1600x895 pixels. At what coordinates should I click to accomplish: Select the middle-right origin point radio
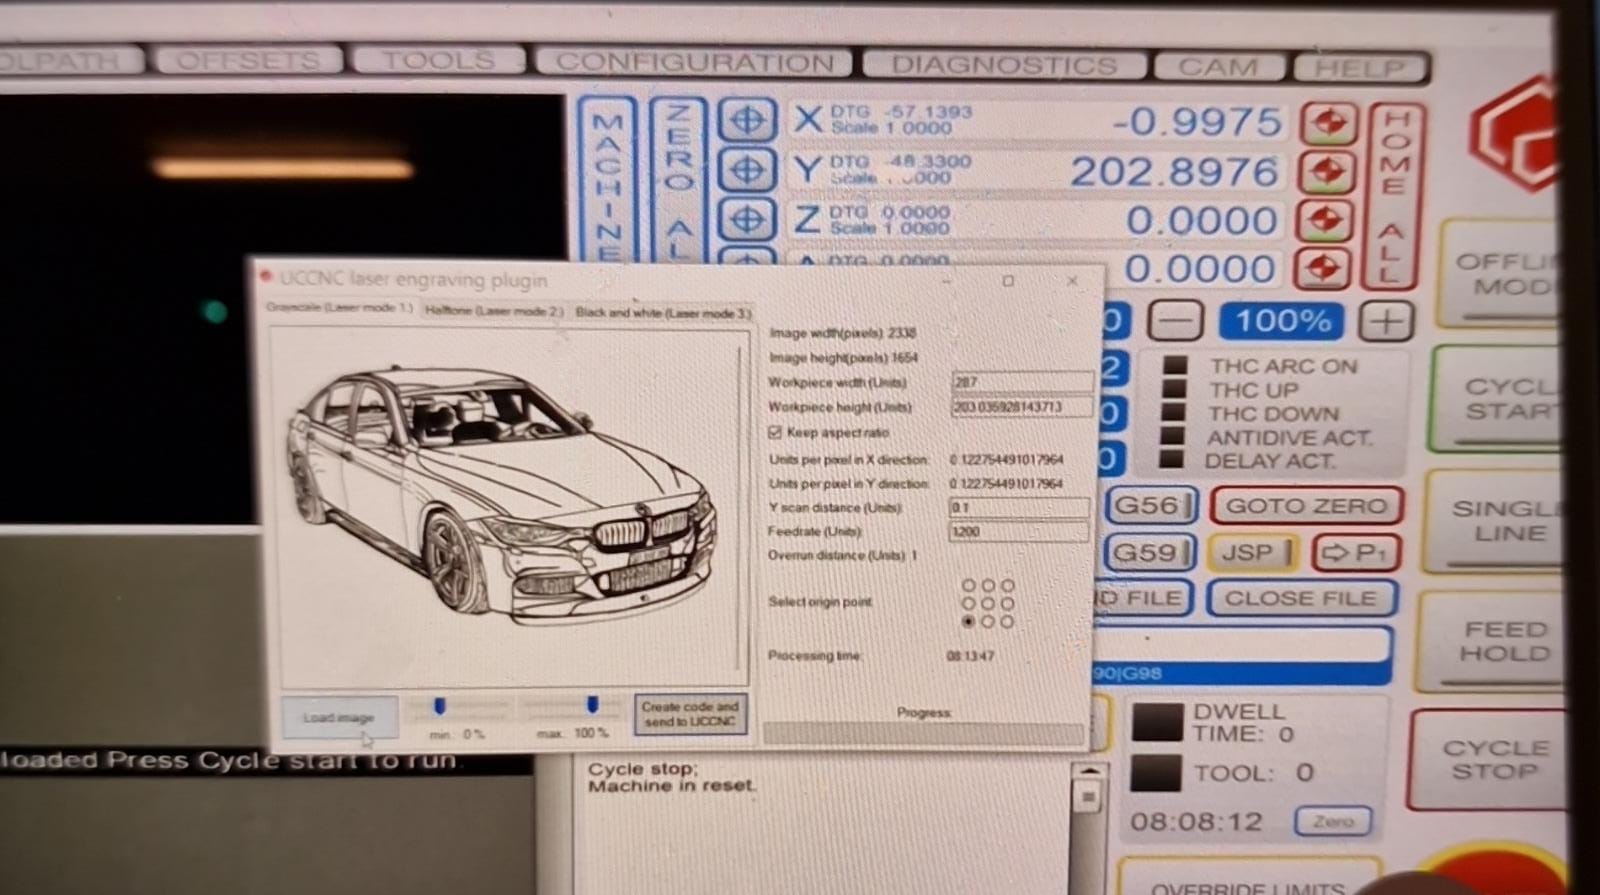(1007, 603)
